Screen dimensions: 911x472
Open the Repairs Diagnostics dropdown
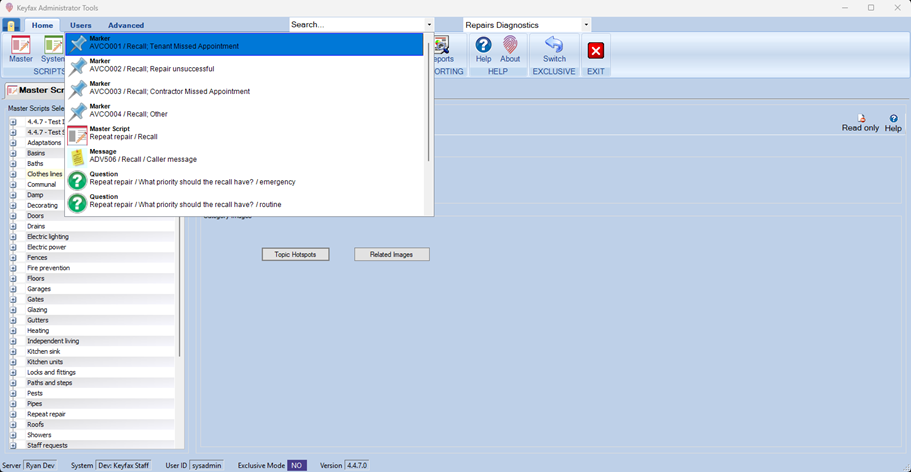click(x=586, y=25)
